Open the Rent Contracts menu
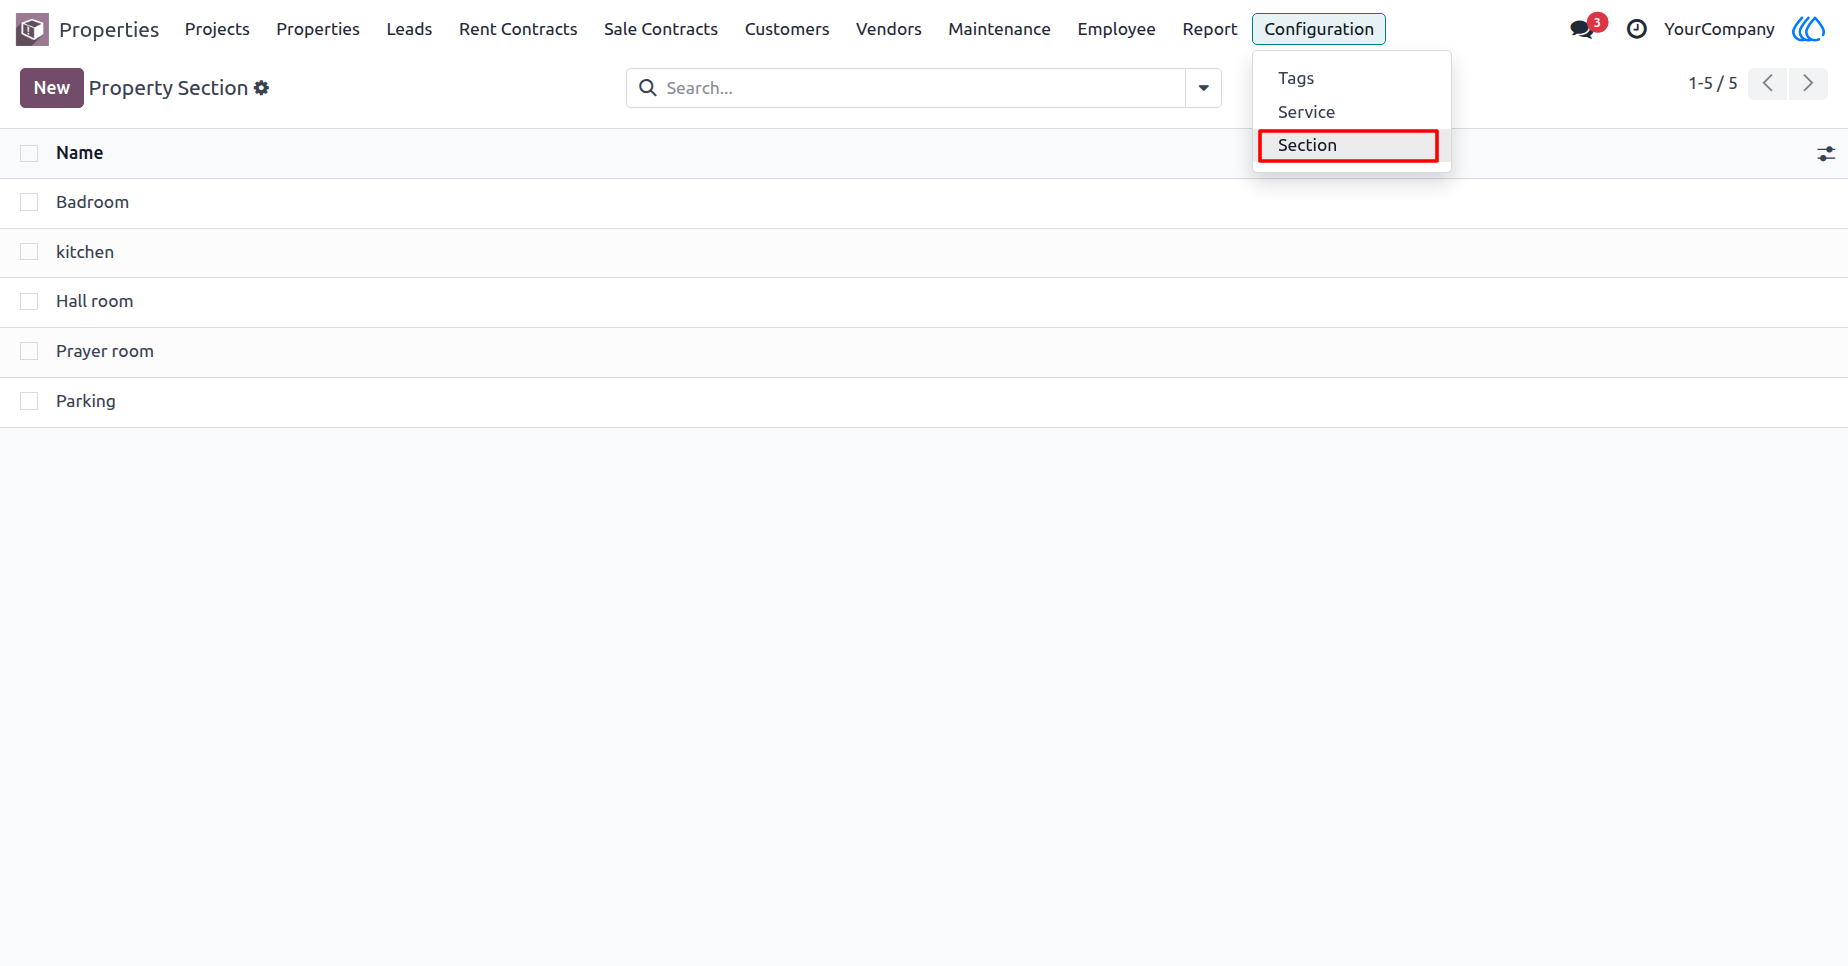Screen dimensions: 1848x966 (518, 29)
